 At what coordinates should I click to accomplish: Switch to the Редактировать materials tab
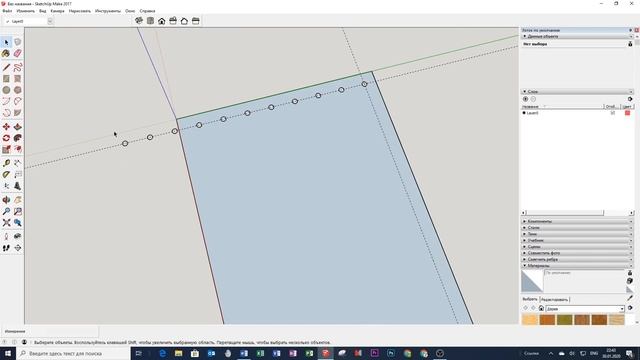pos(554,300)
